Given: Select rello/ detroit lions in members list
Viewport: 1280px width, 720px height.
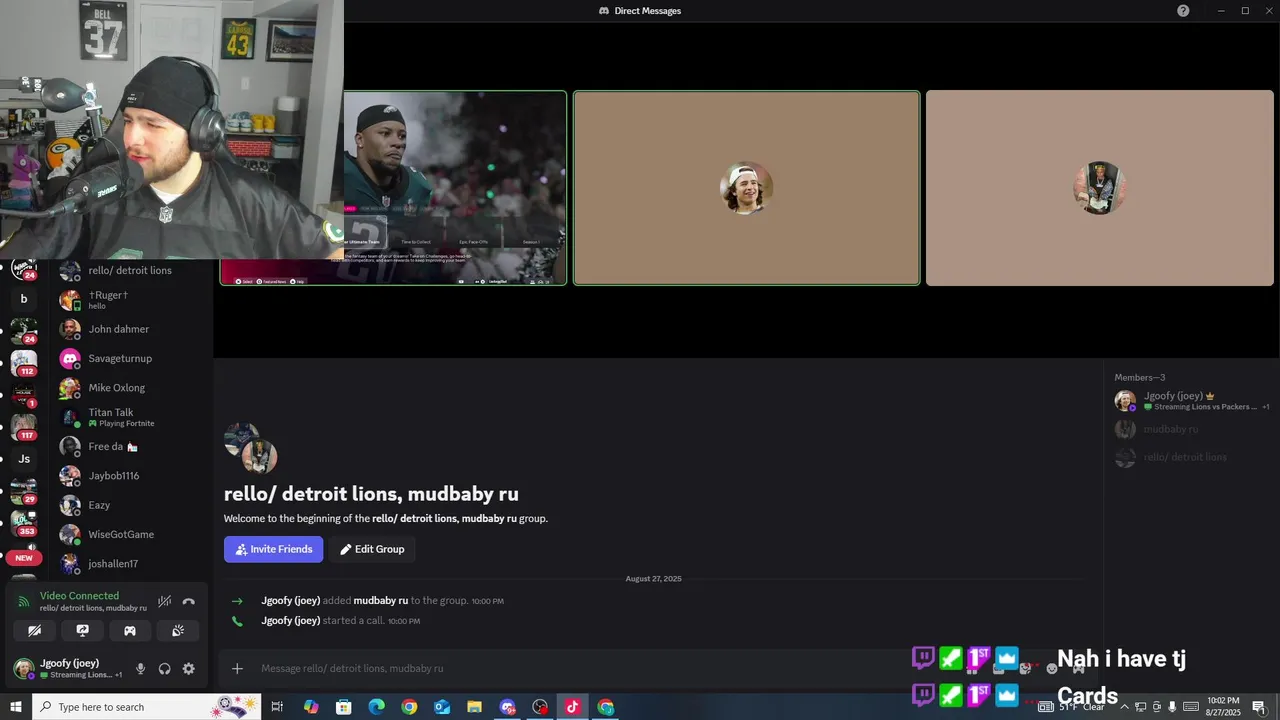Looking at the screenshot, I should [1192, 457].
